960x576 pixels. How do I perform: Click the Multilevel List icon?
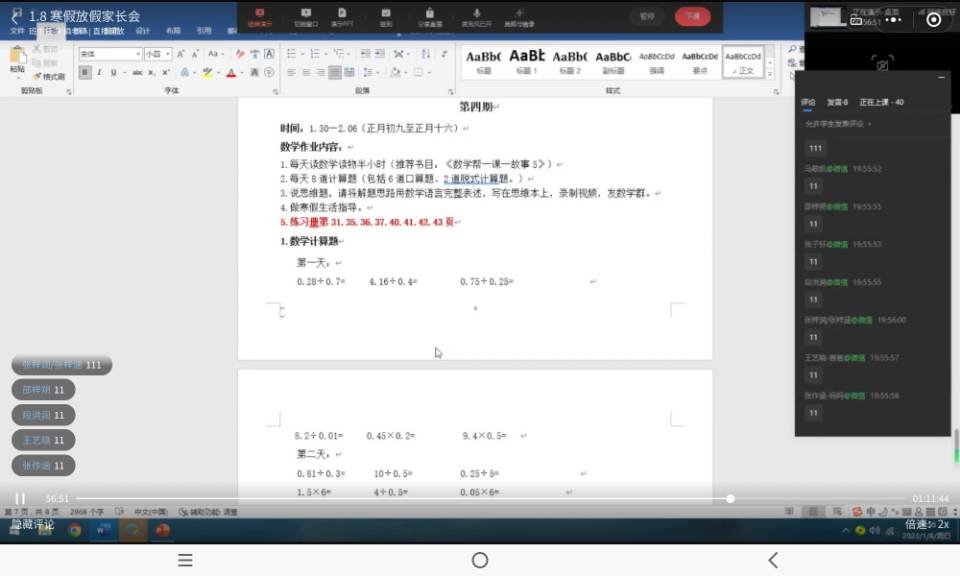(x=339, y=54)
